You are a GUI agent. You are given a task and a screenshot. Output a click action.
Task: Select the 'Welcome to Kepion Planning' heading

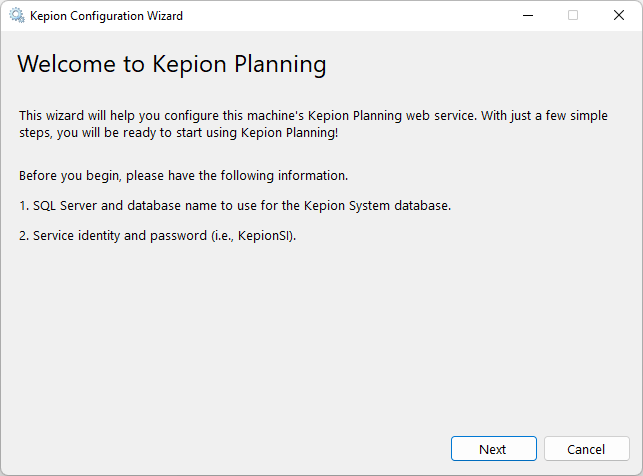coord(172,64)
